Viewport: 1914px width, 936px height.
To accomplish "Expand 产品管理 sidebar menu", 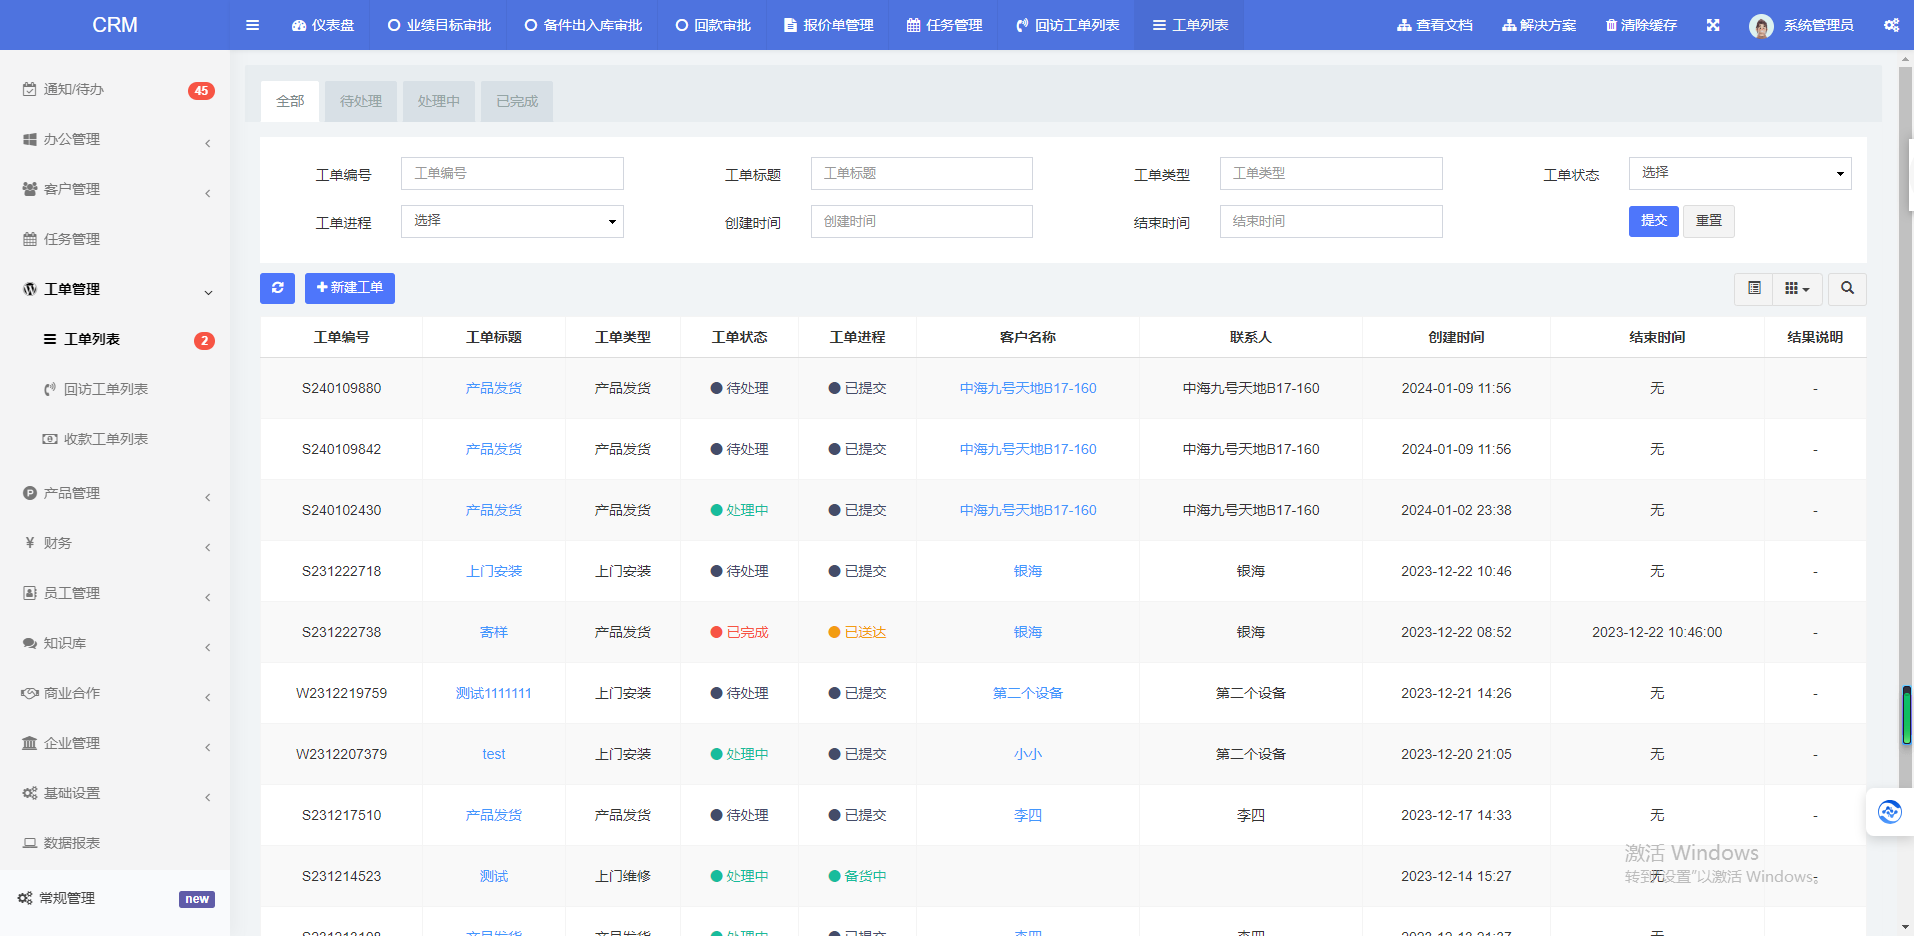I will [115, 493].
